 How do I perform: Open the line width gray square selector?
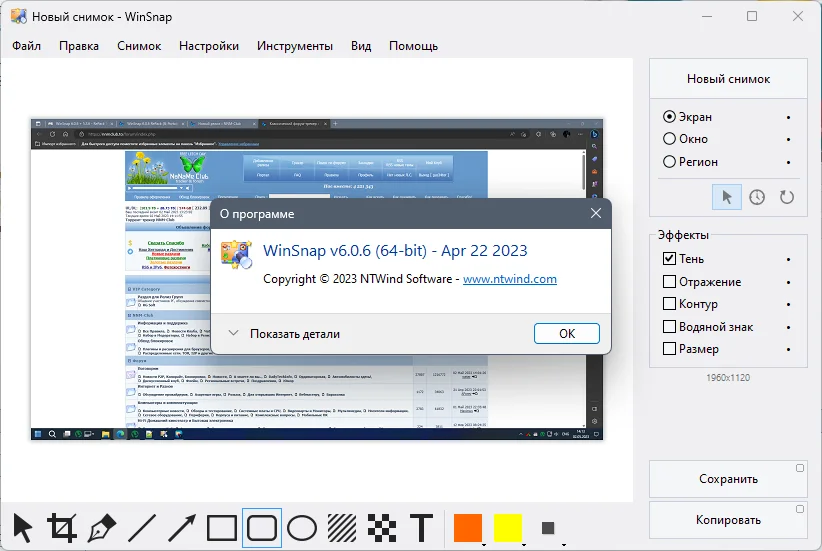tap(548, 527)
